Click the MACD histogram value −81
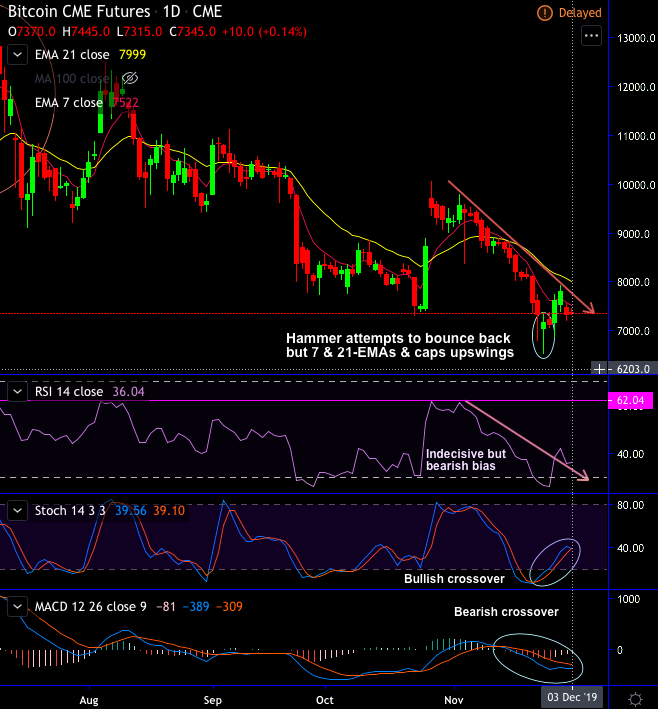 click(166, 606)
